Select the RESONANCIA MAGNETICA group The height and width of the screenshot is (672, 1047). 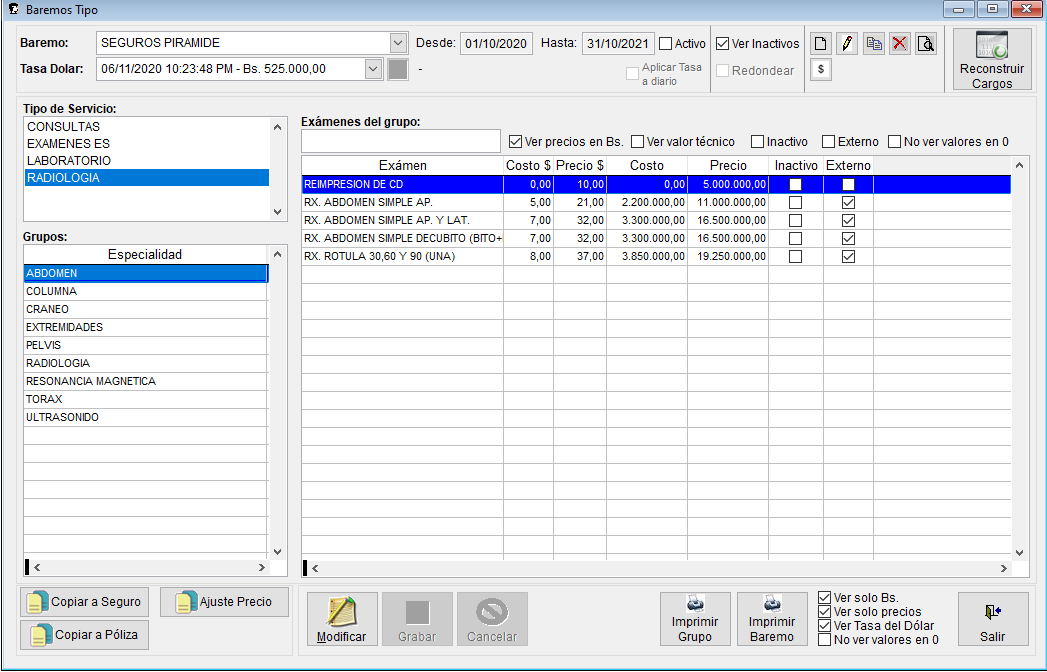pos(146,381)
